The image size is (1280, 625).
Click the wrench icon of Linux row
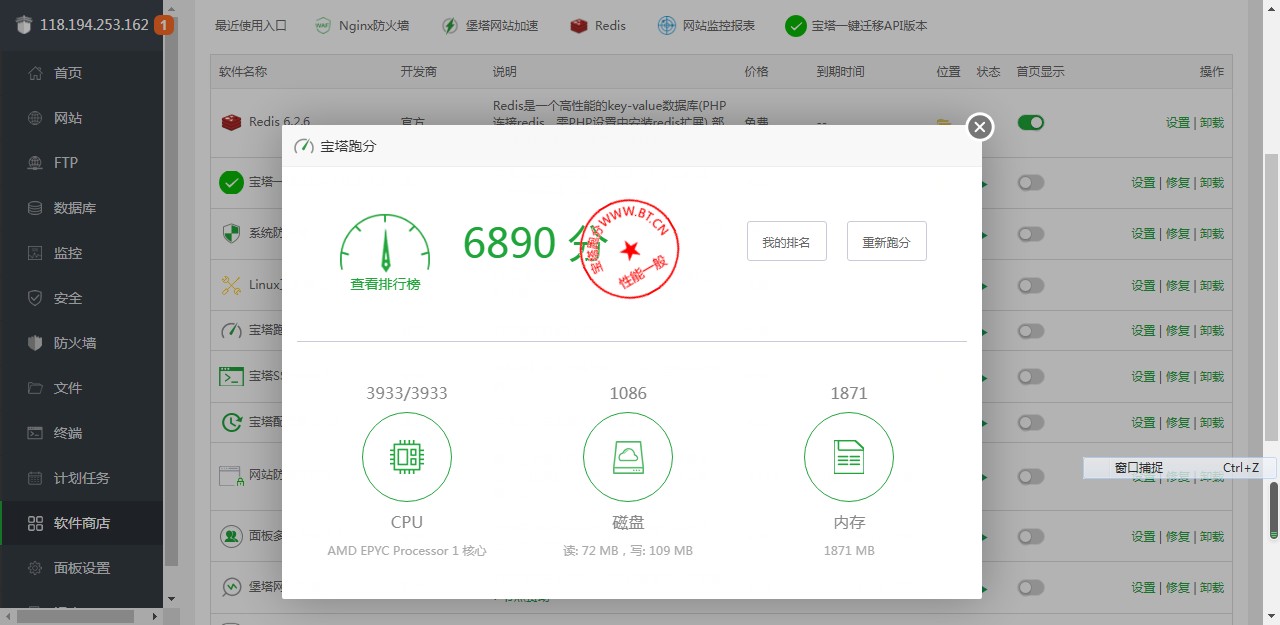[231, 285]
